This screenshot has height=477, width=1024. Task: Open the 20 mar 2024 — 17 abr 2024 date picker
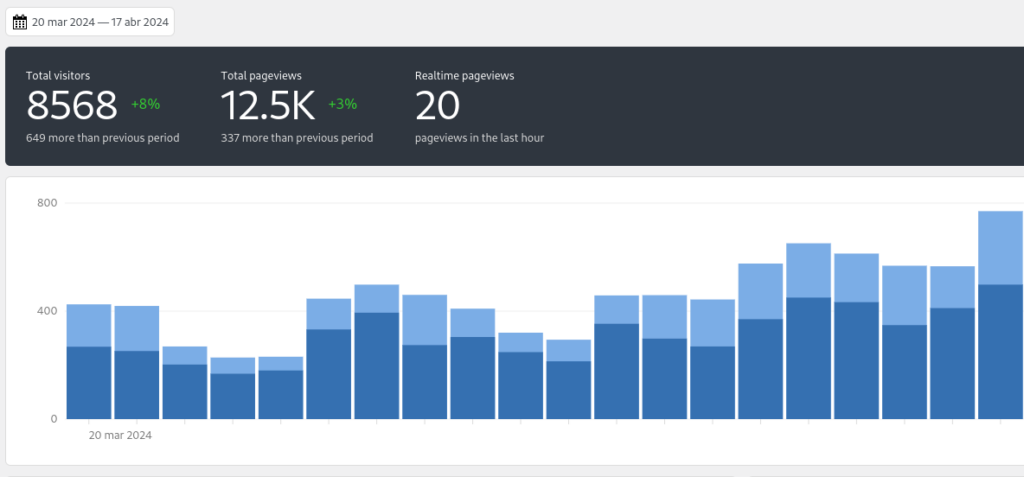pyautogui.click(x=90, y=22)
